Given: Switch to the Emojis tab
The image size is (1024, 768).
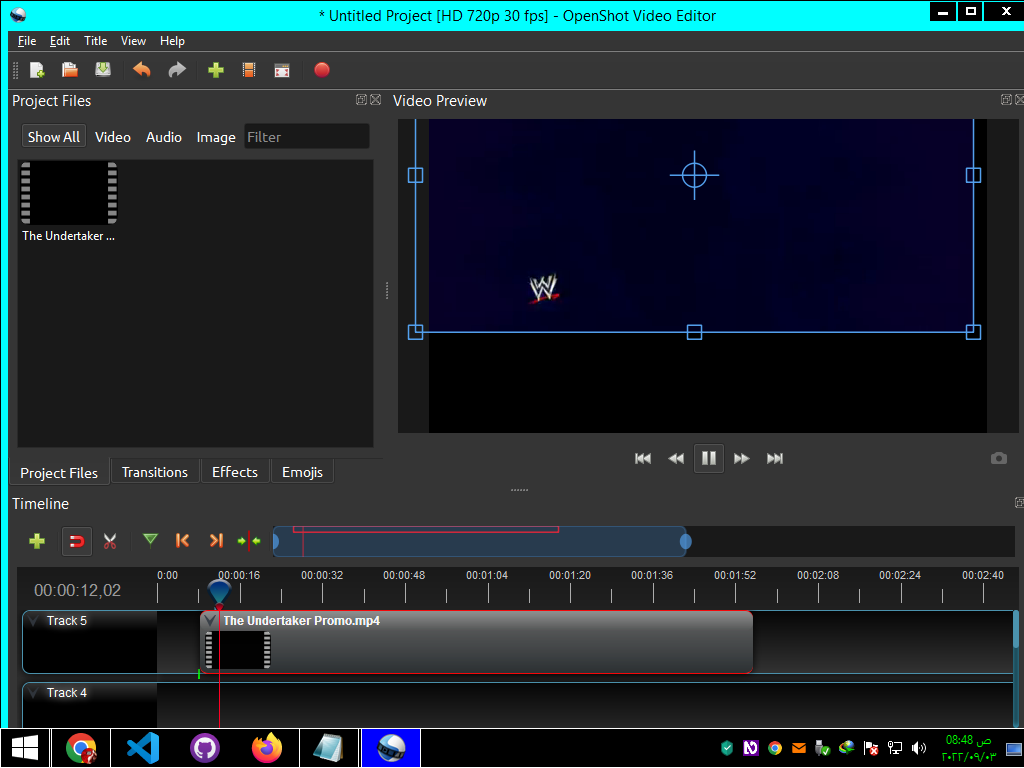Looking at the screenshot, I should pyautogui.click(x=302, y=472).
